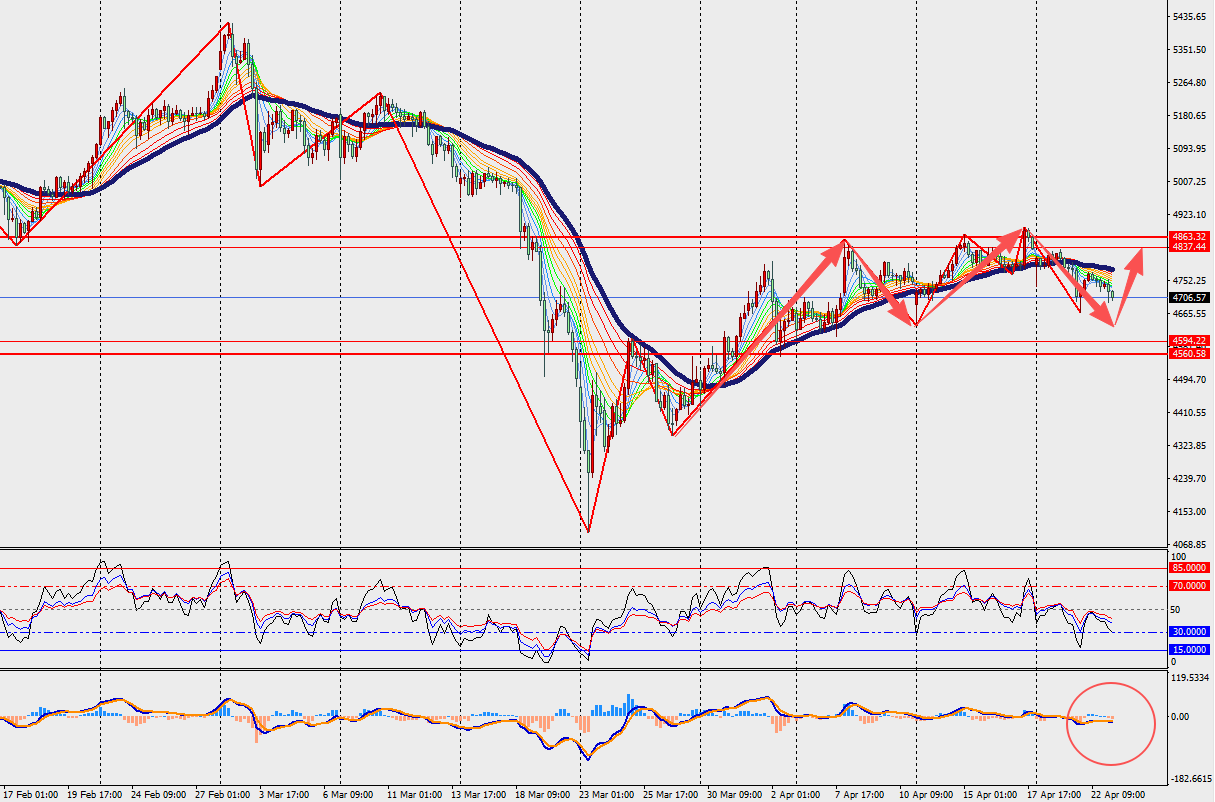Click the 5435.65 price scale value
Screen dimensions: 1215x802
[1191, 18]
